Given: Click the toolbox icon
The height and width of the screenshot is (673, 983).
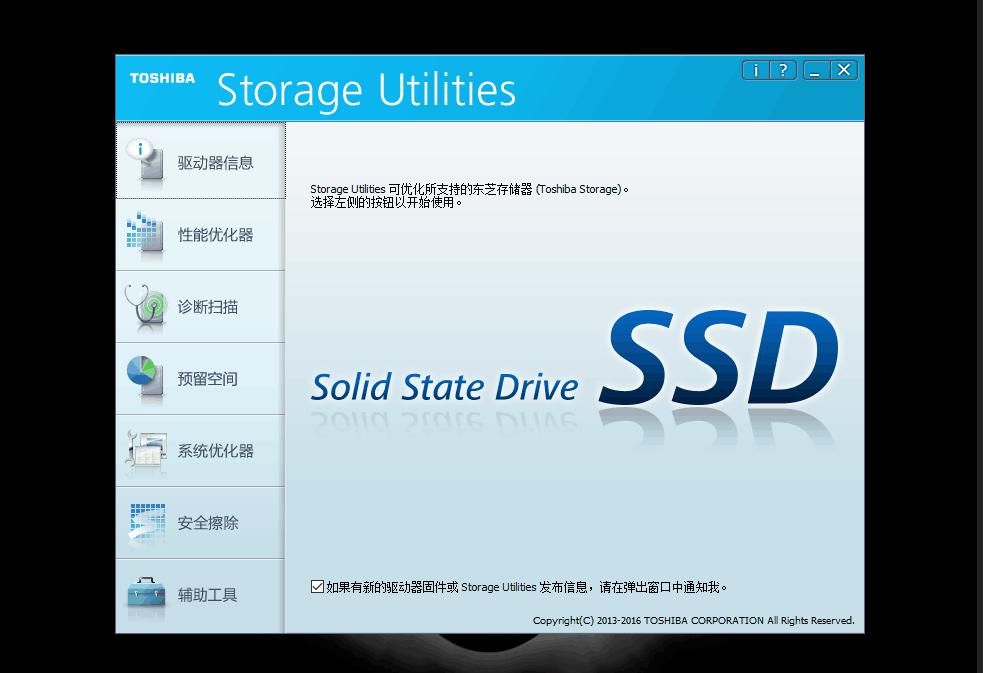Looking at the screenshot, I should (147, 593).
